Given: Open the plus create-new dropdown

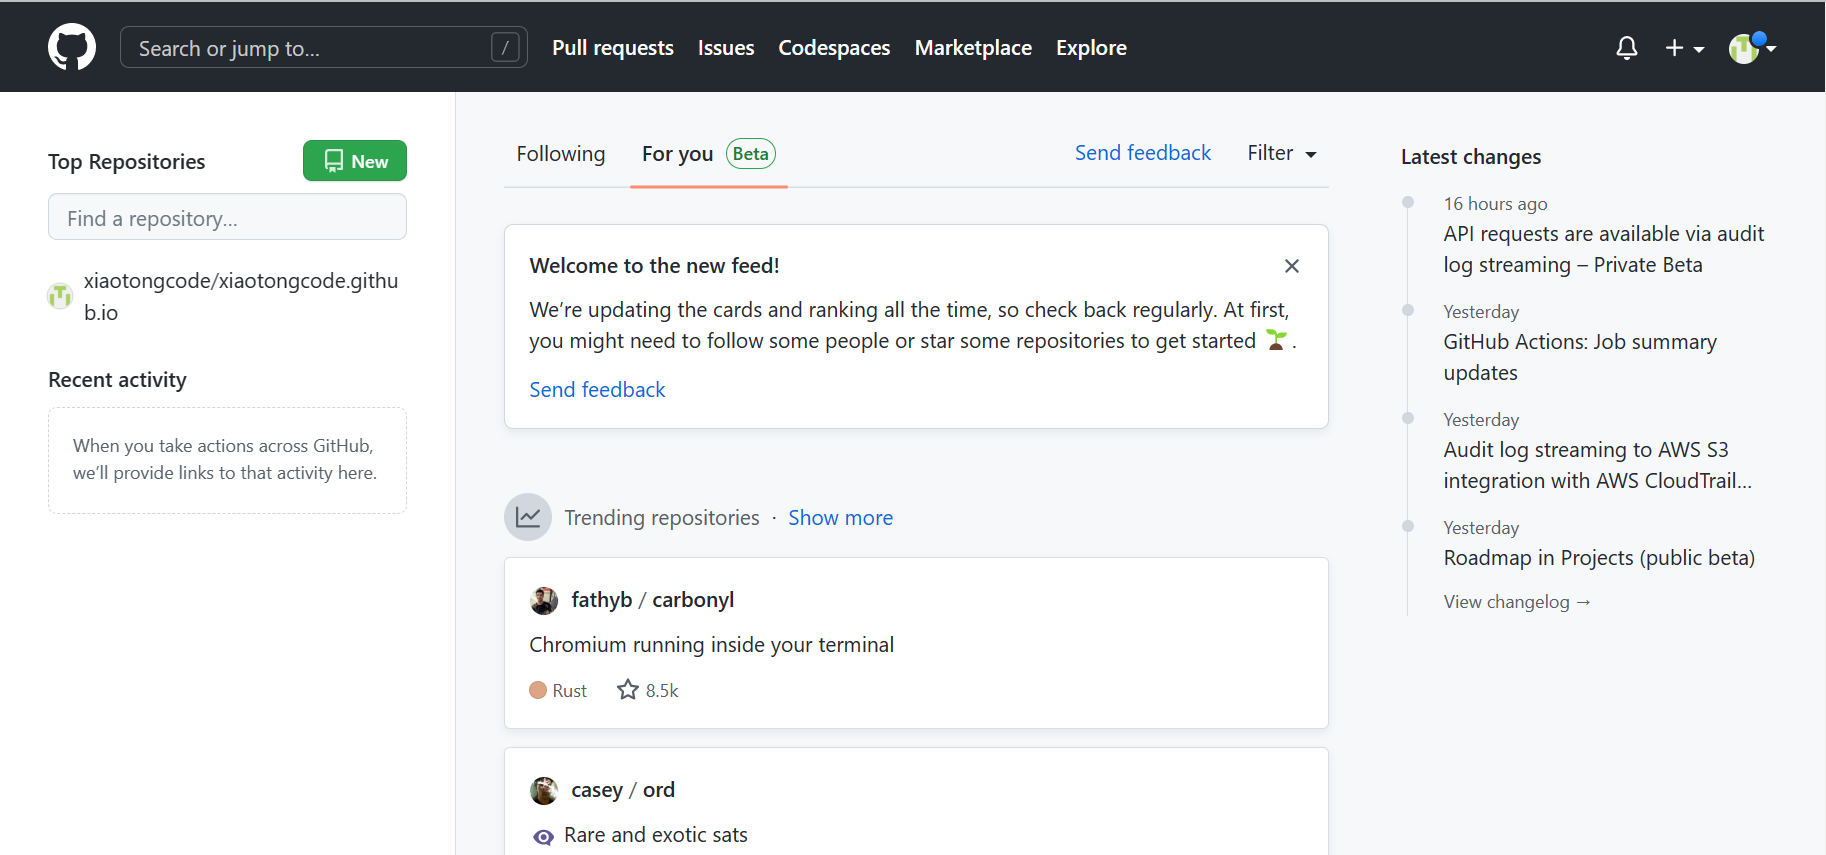Looking at the screenshot, I should 1685,48.
